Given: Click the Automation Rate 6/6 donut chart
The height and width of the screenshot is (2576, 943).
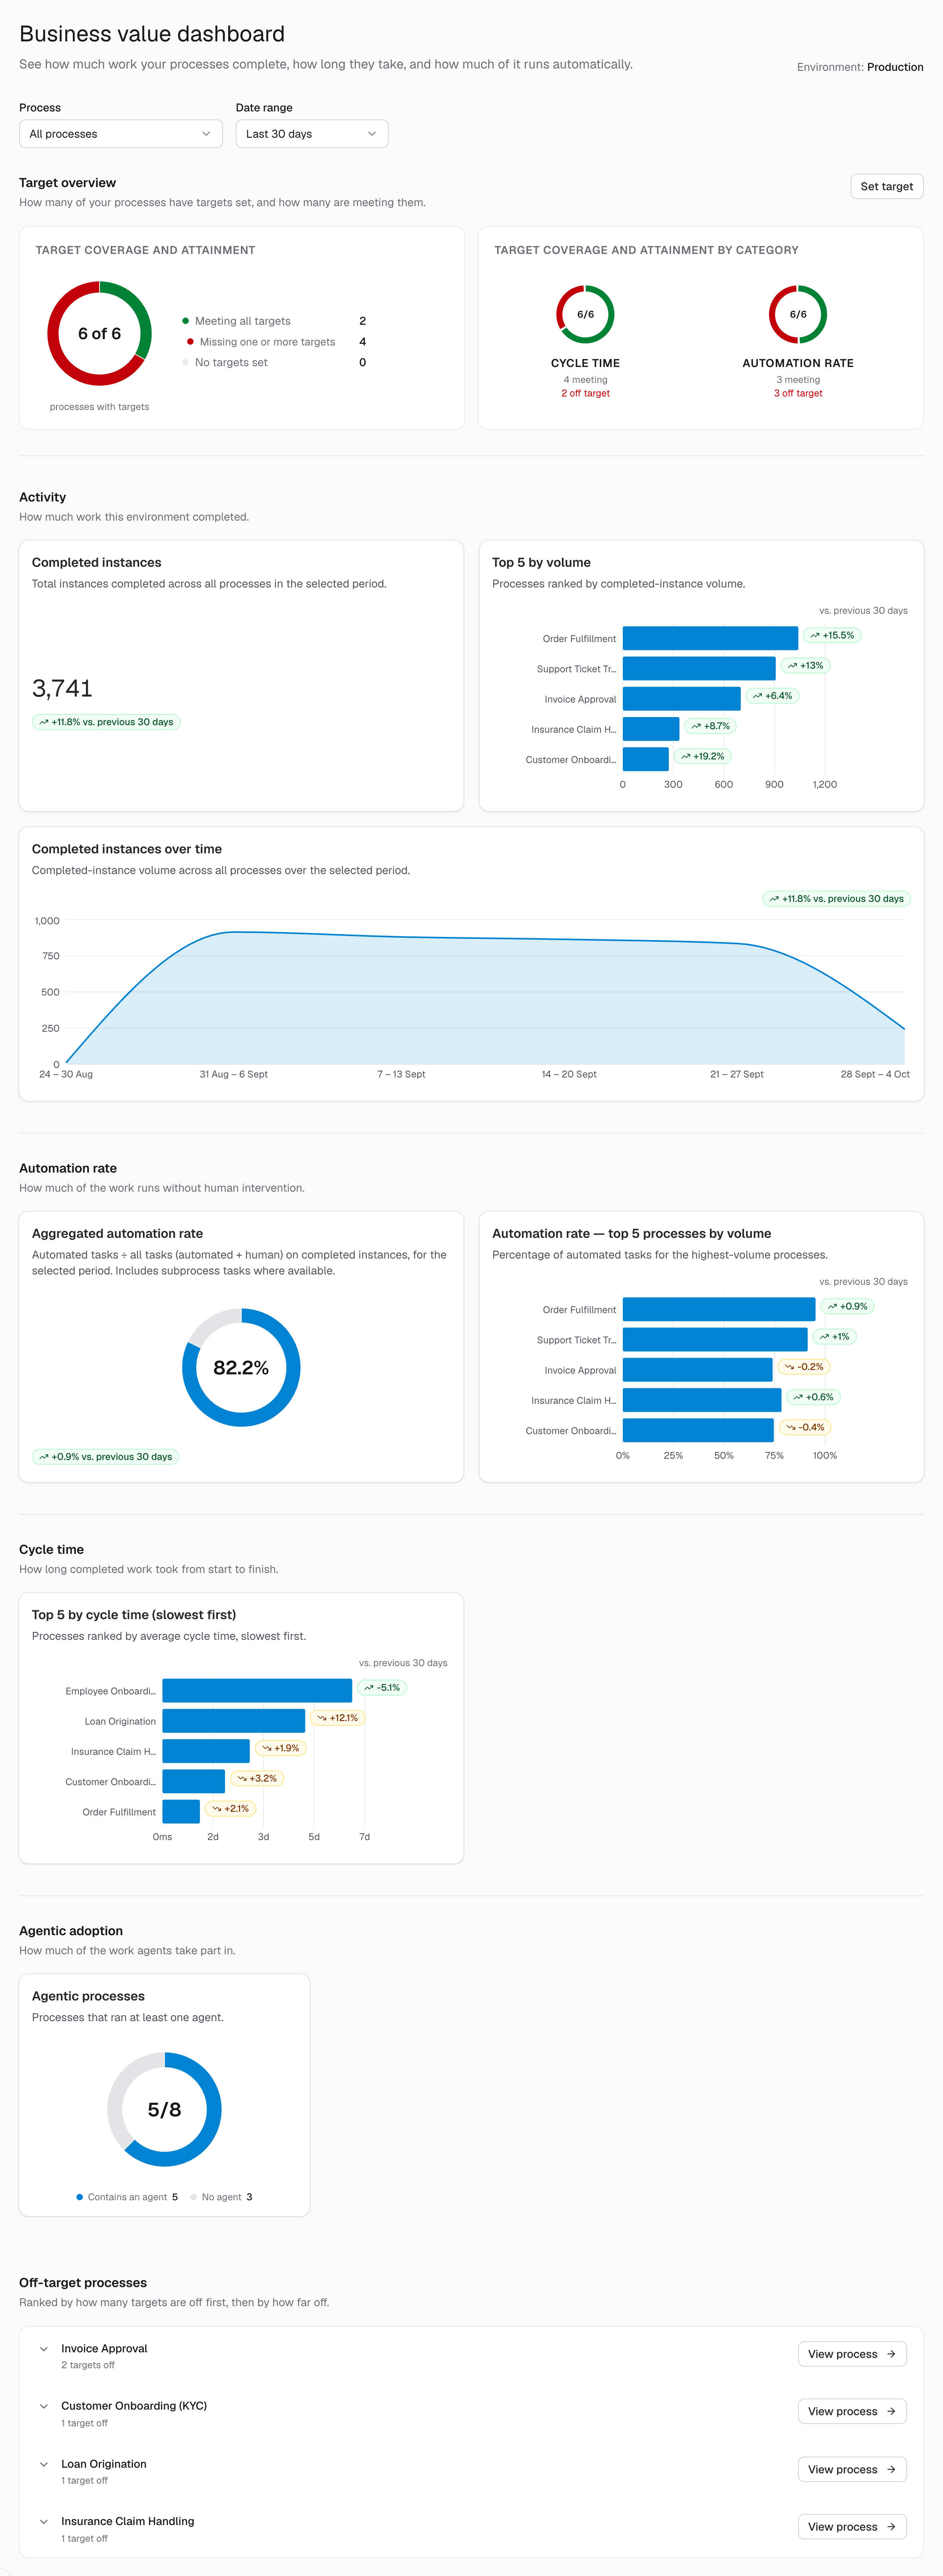Looking at the screenshot, I should [798, 314].
